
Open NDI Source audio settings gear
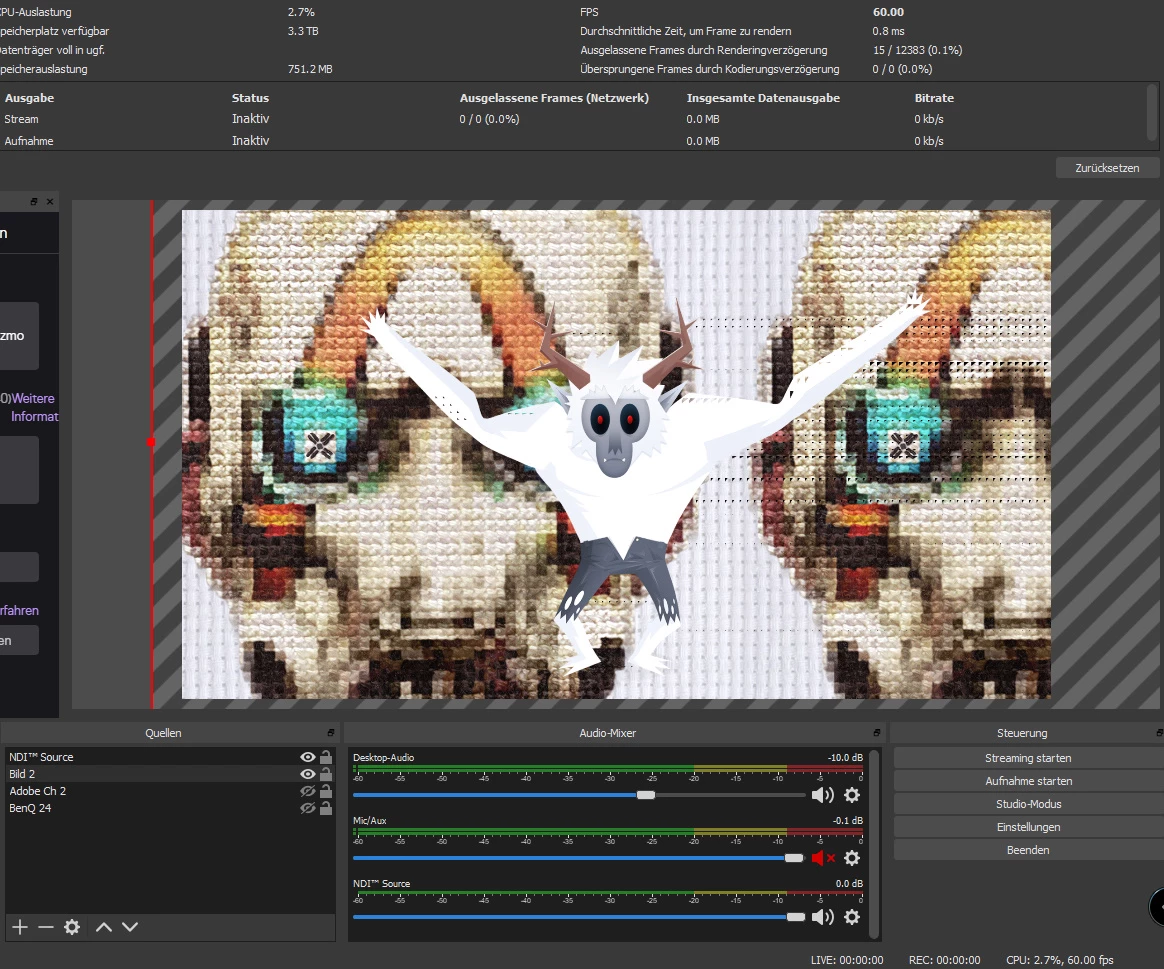(x=852, y=917)
